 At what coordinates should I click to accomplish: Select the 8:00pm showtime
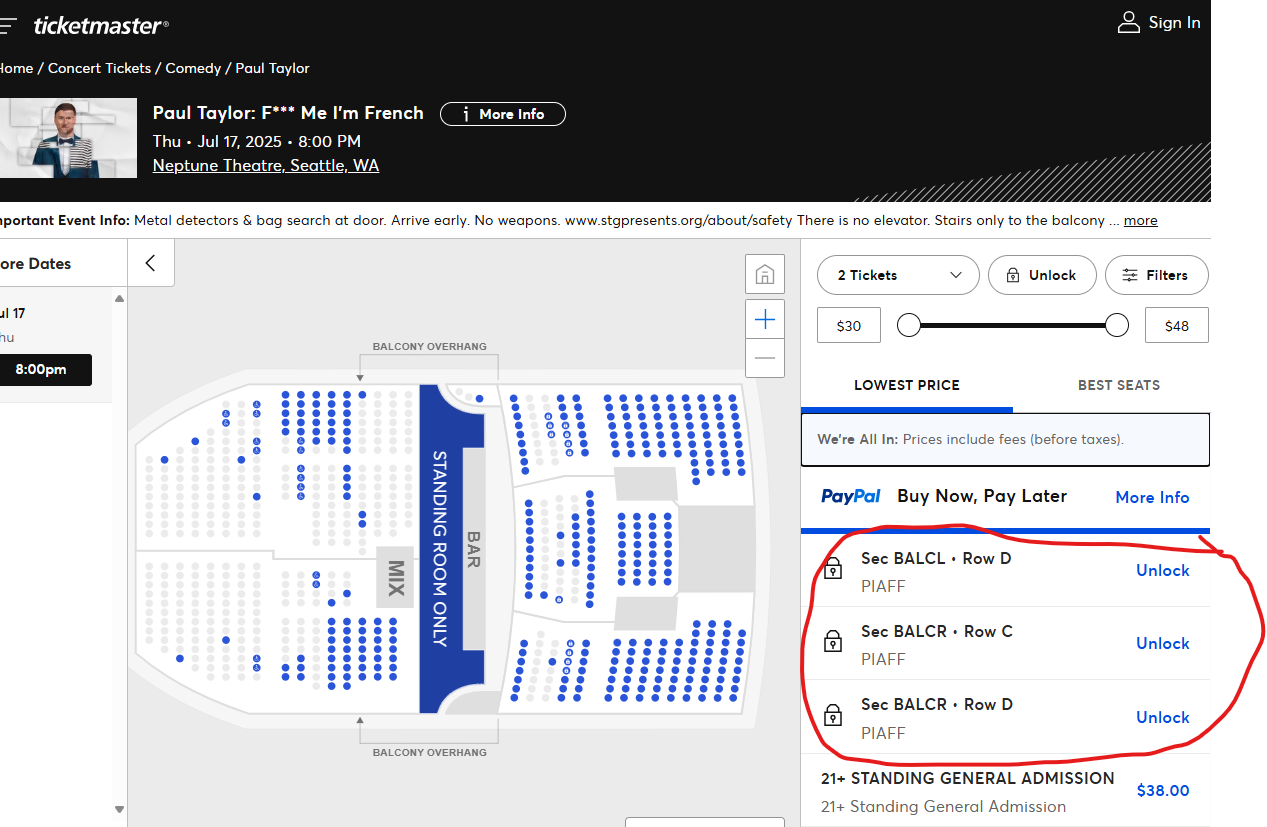pos(41,370)
